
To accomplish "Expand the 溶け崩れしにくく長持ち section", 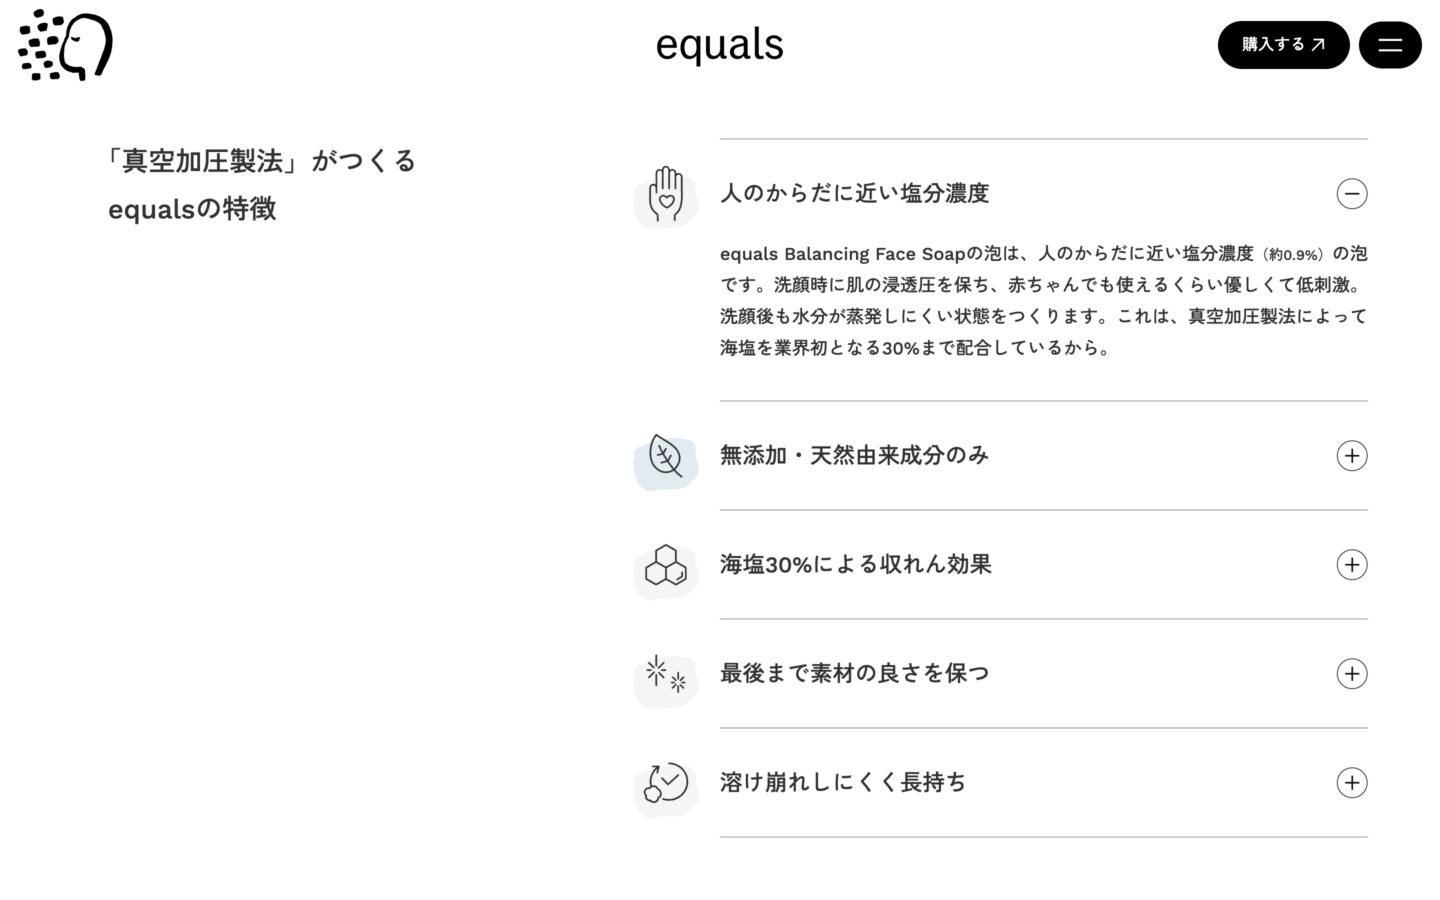I will coord(1352,783).
